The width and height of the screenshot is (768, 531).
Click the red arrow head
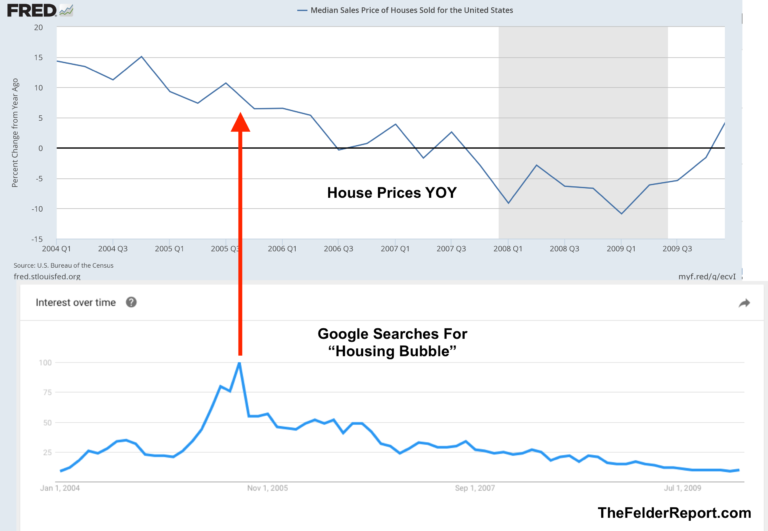point(240,122)
